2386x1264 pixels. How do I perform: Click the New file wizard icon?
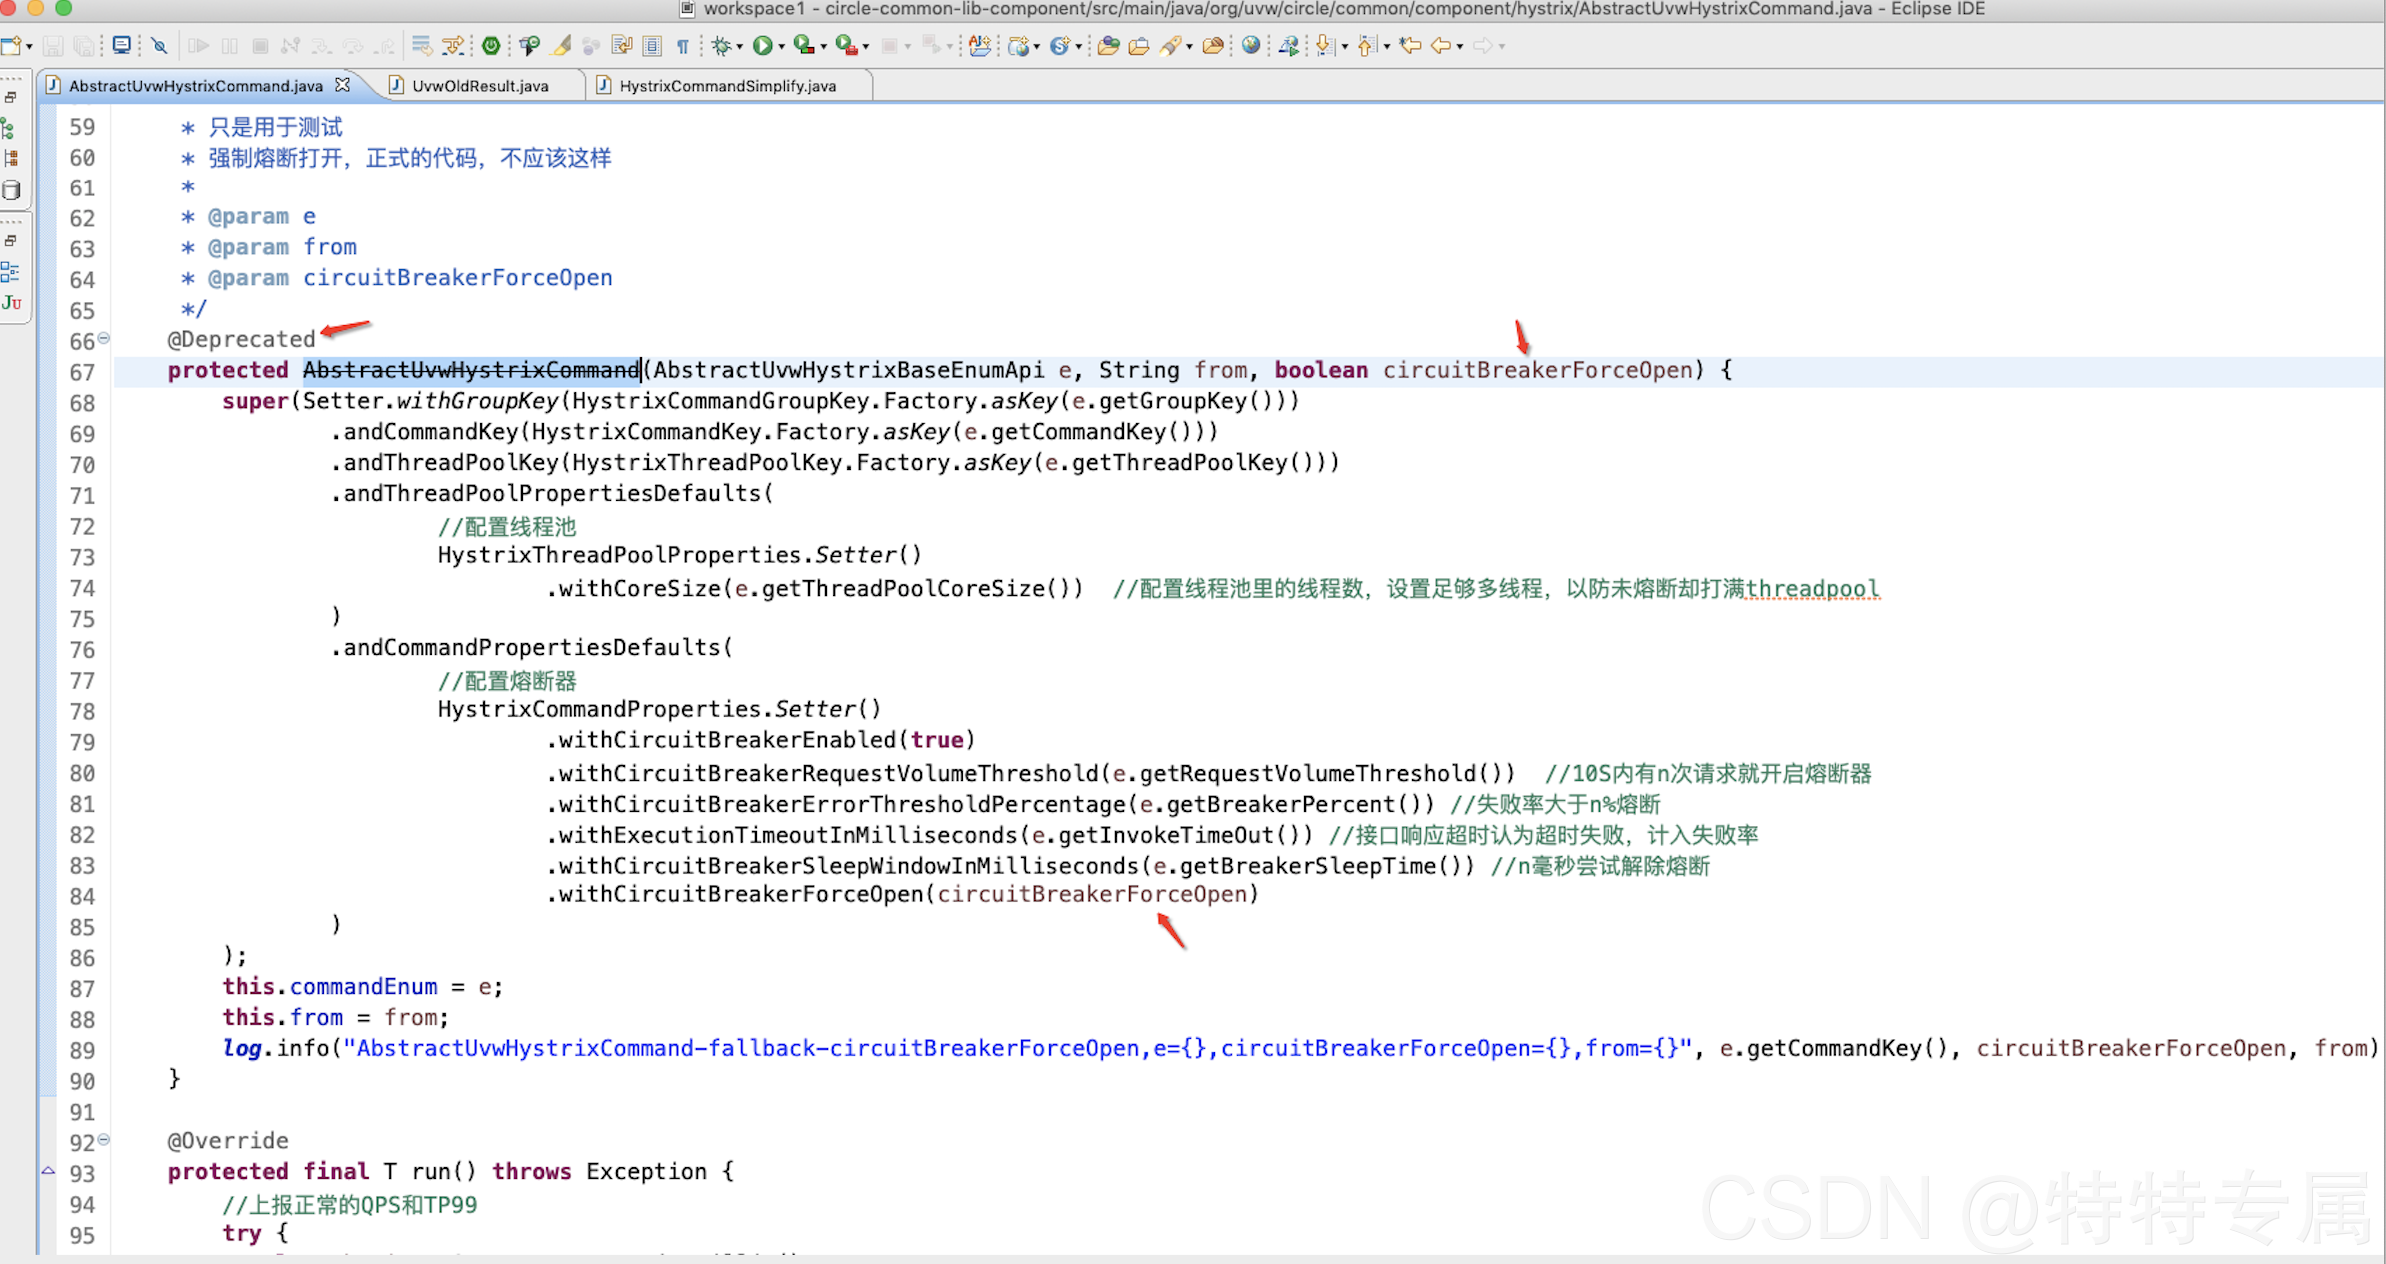pyautogui.click(x=11, y=45)
